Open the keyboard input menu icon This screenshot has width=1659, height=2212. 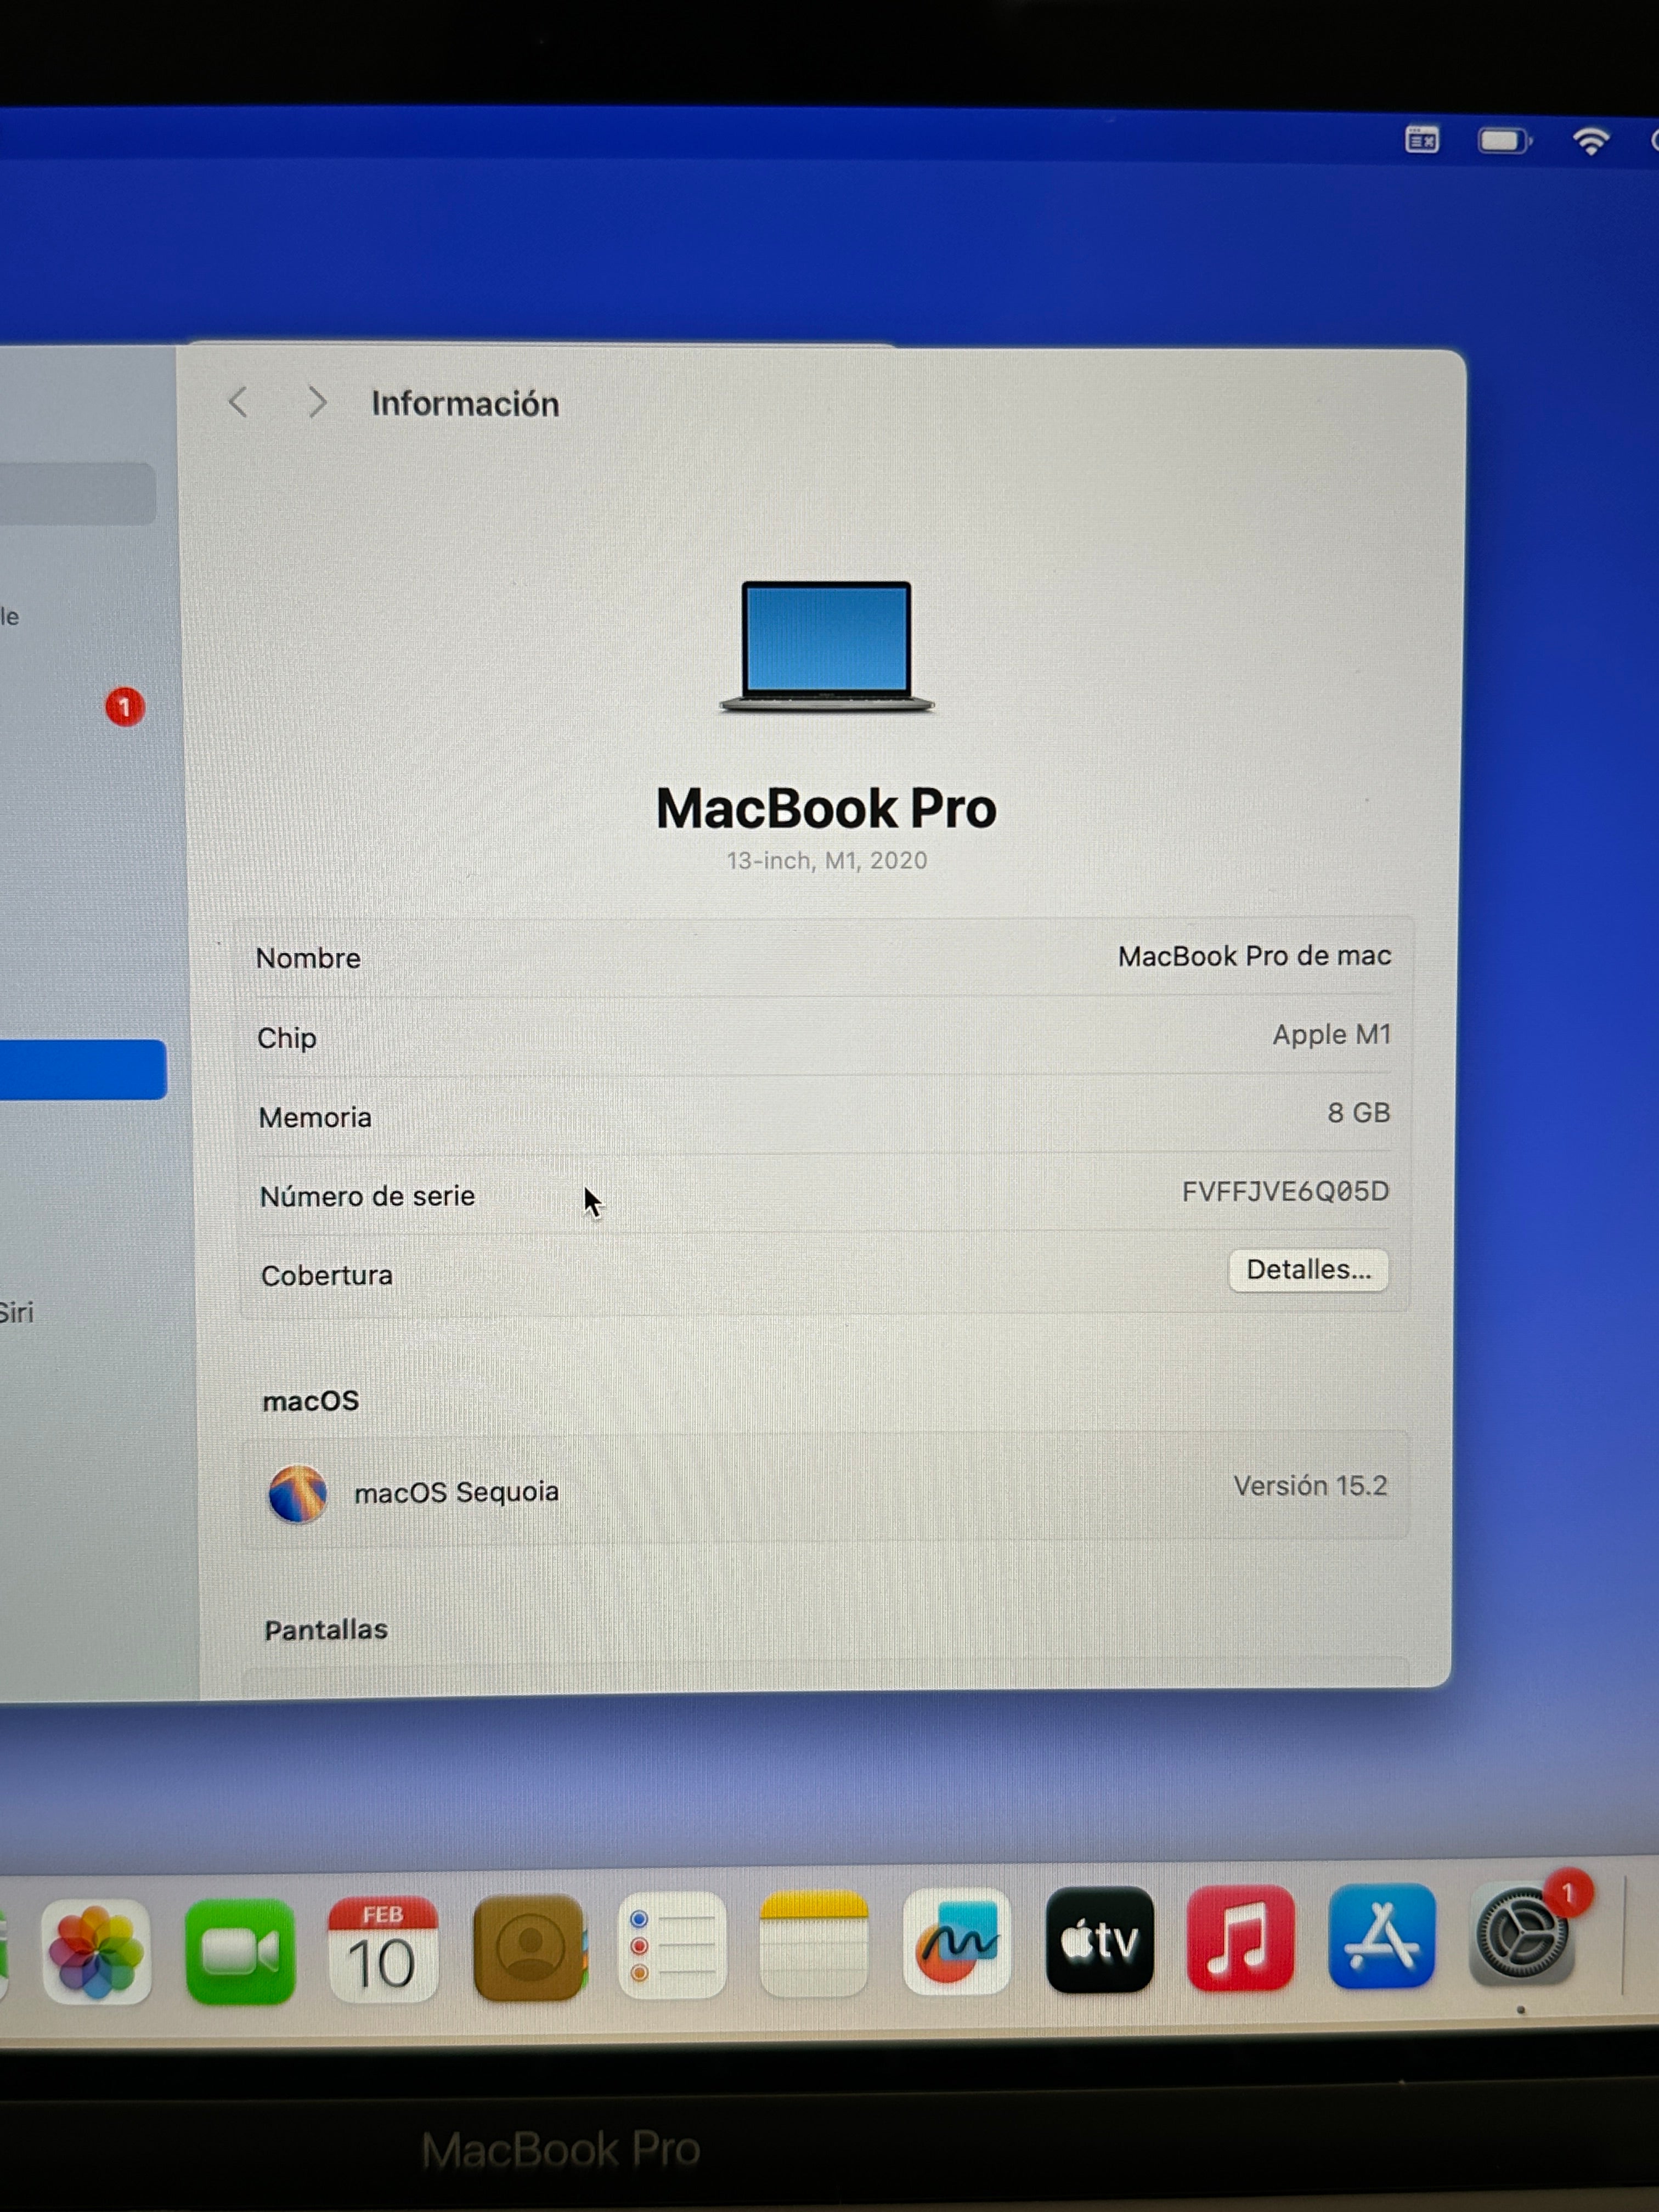tap(1422, 140)
